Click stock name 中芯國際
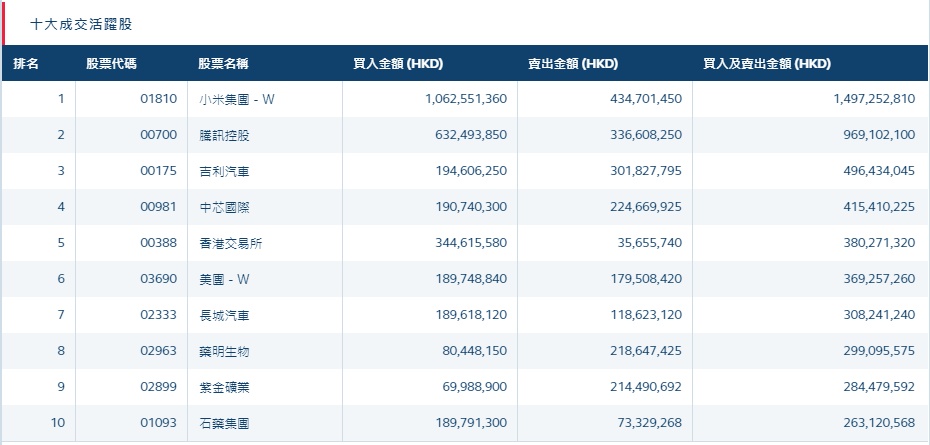 click(224, 207)
